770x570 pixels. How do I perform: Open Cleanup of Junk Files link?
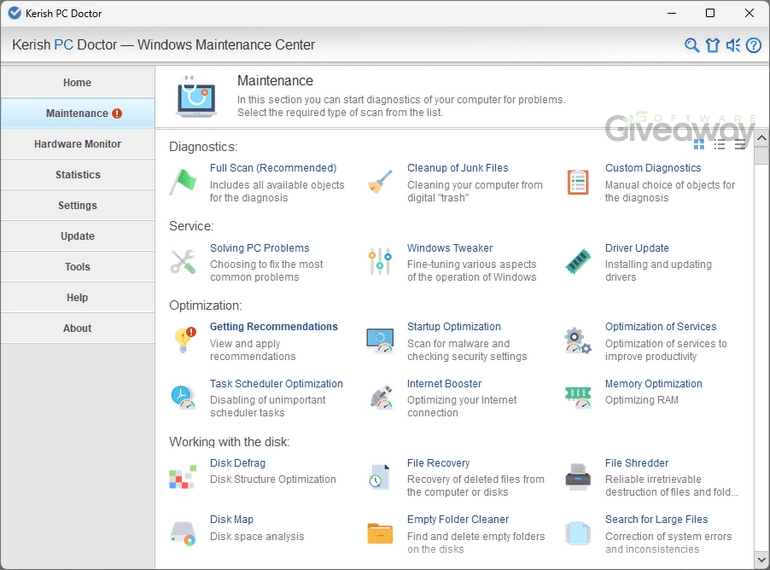(457, 168)
